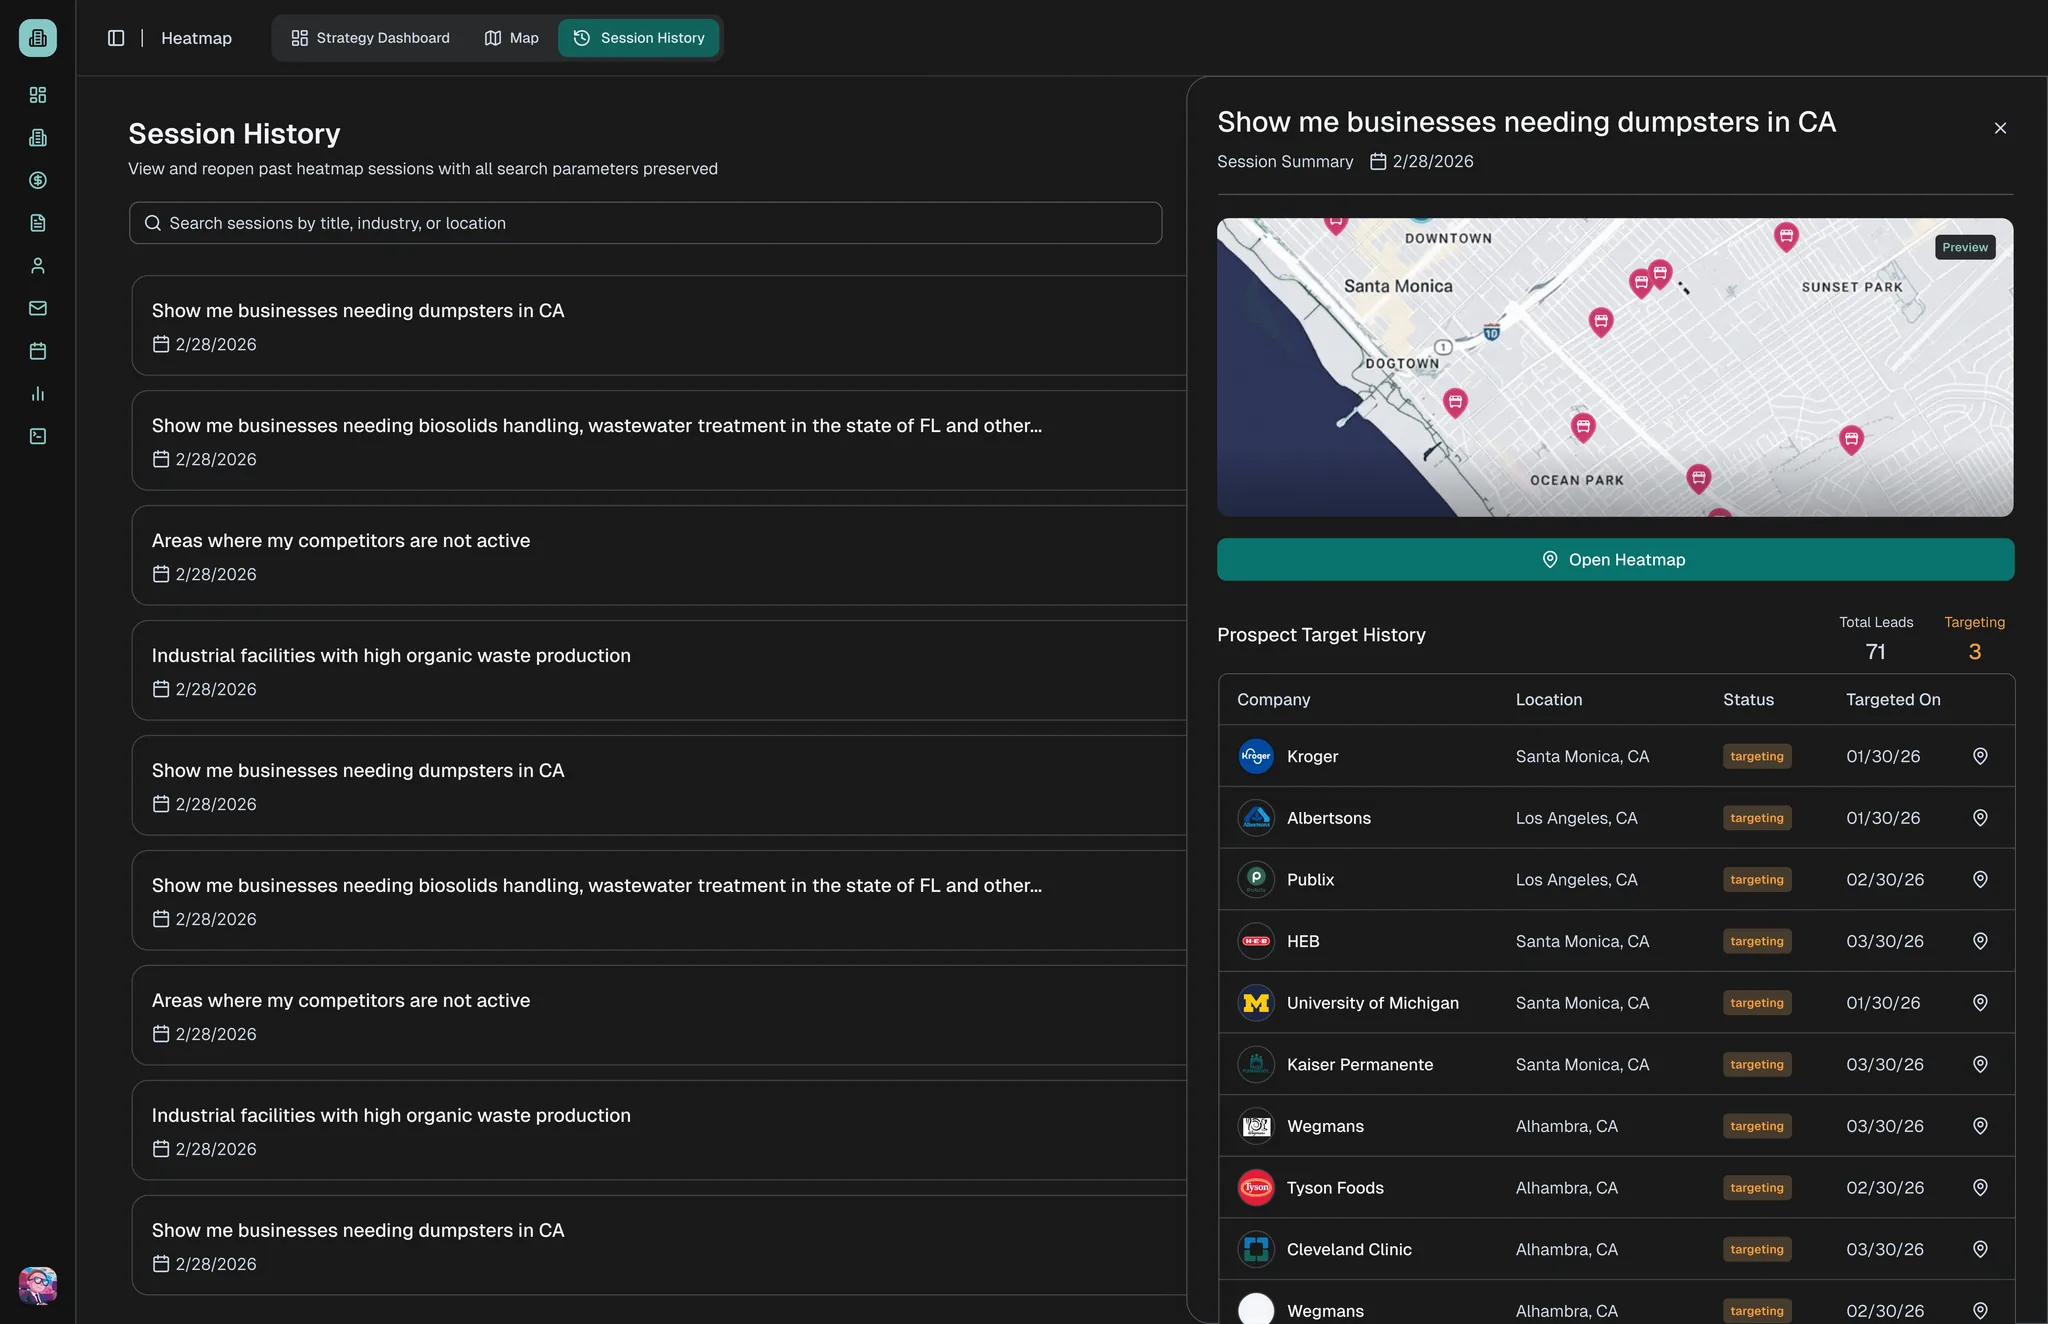Click the Santa Monica map preview thumbnail
Image resolution: width=2048 pixels, height=1324 pixels.
tap(1615, 367)
